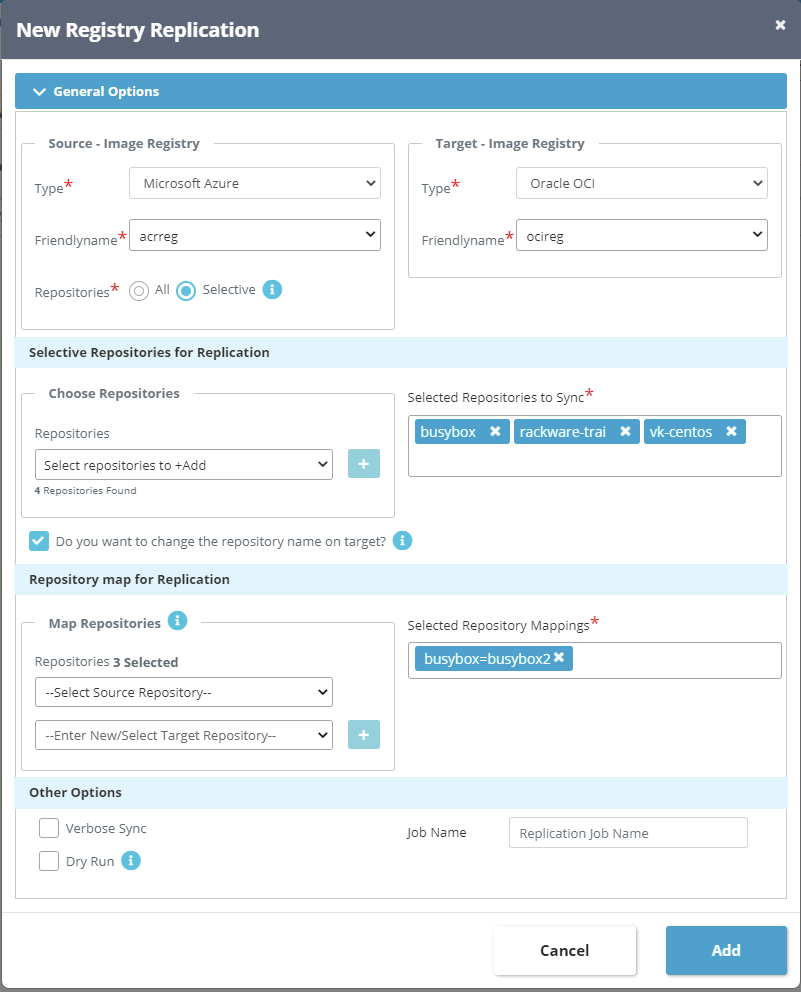Screen dimensions: 801x992
Task: Enable the Dry Run checkbox
Action: pyautogui.click(x=49, y=860)
